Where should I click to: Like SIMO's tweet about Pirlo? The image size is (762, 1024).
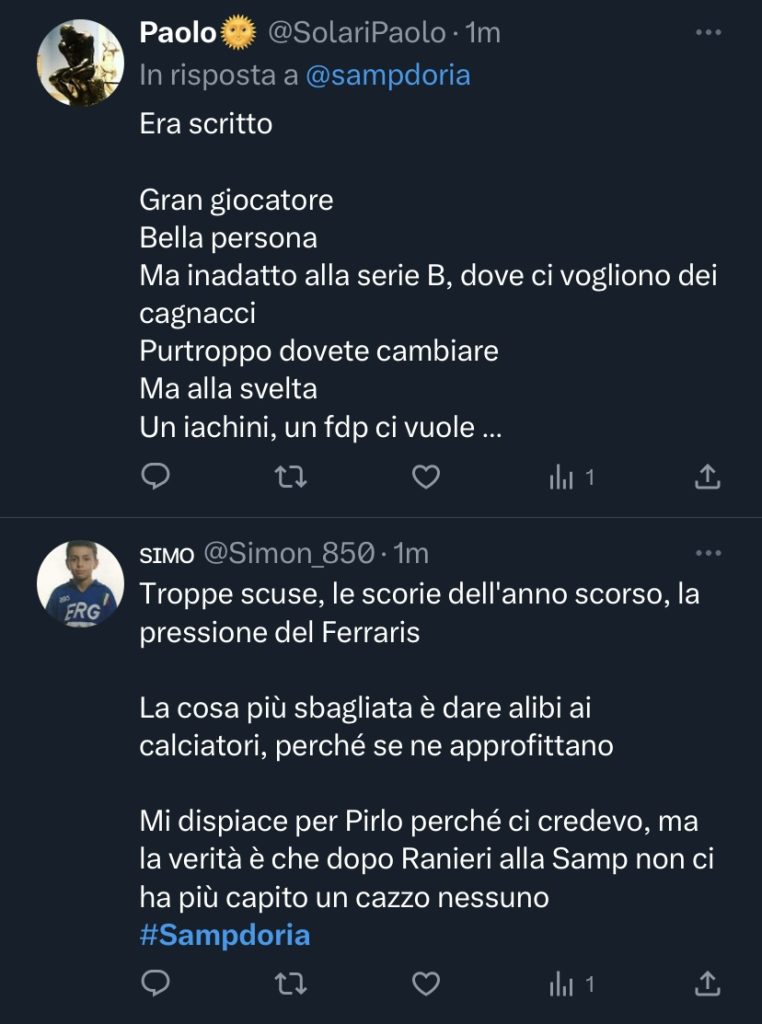426,985
